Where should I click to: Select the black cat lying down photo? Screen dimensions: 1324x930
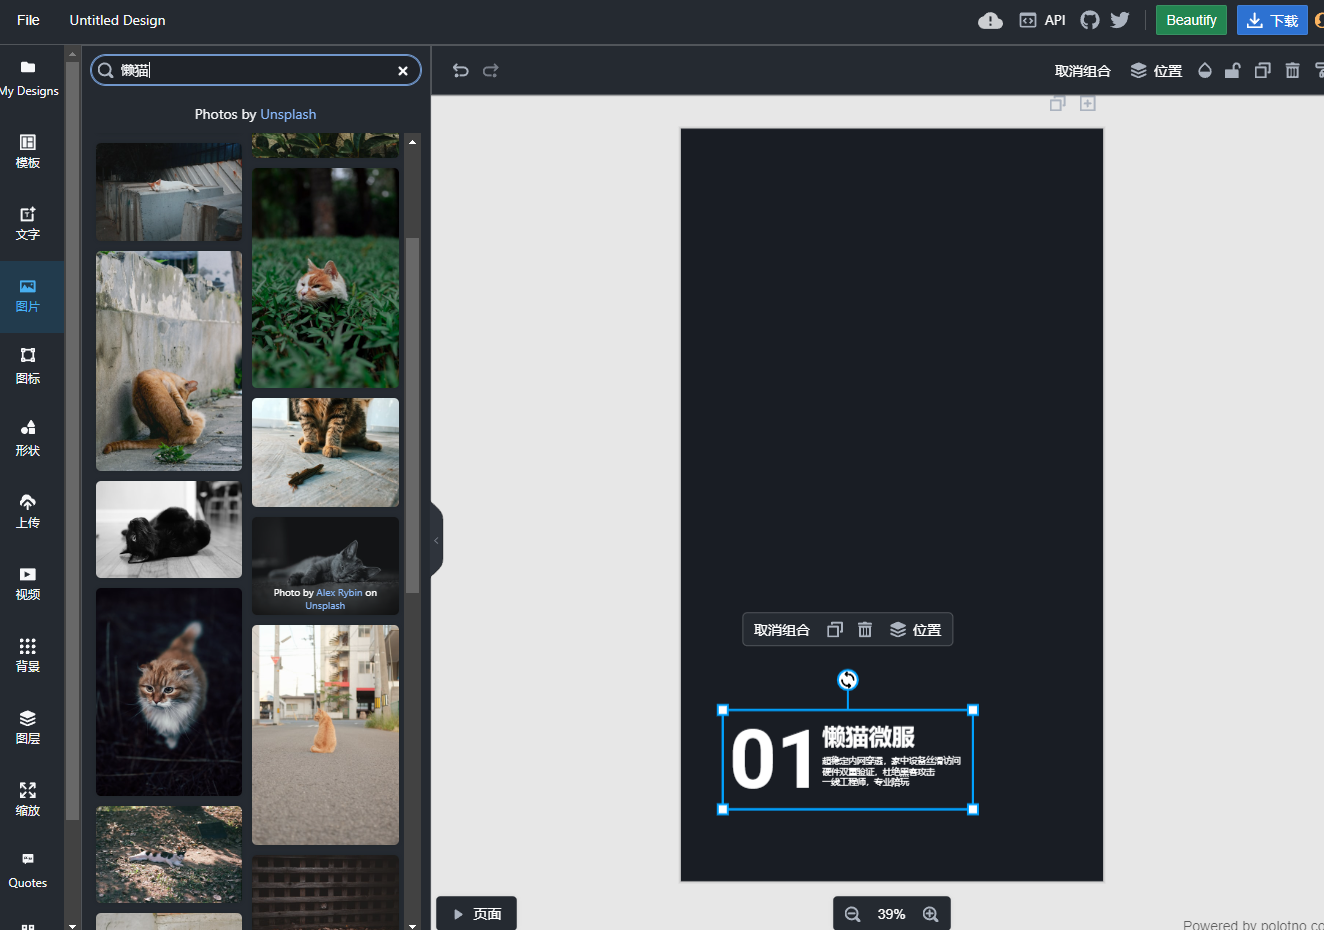[169, 529]
